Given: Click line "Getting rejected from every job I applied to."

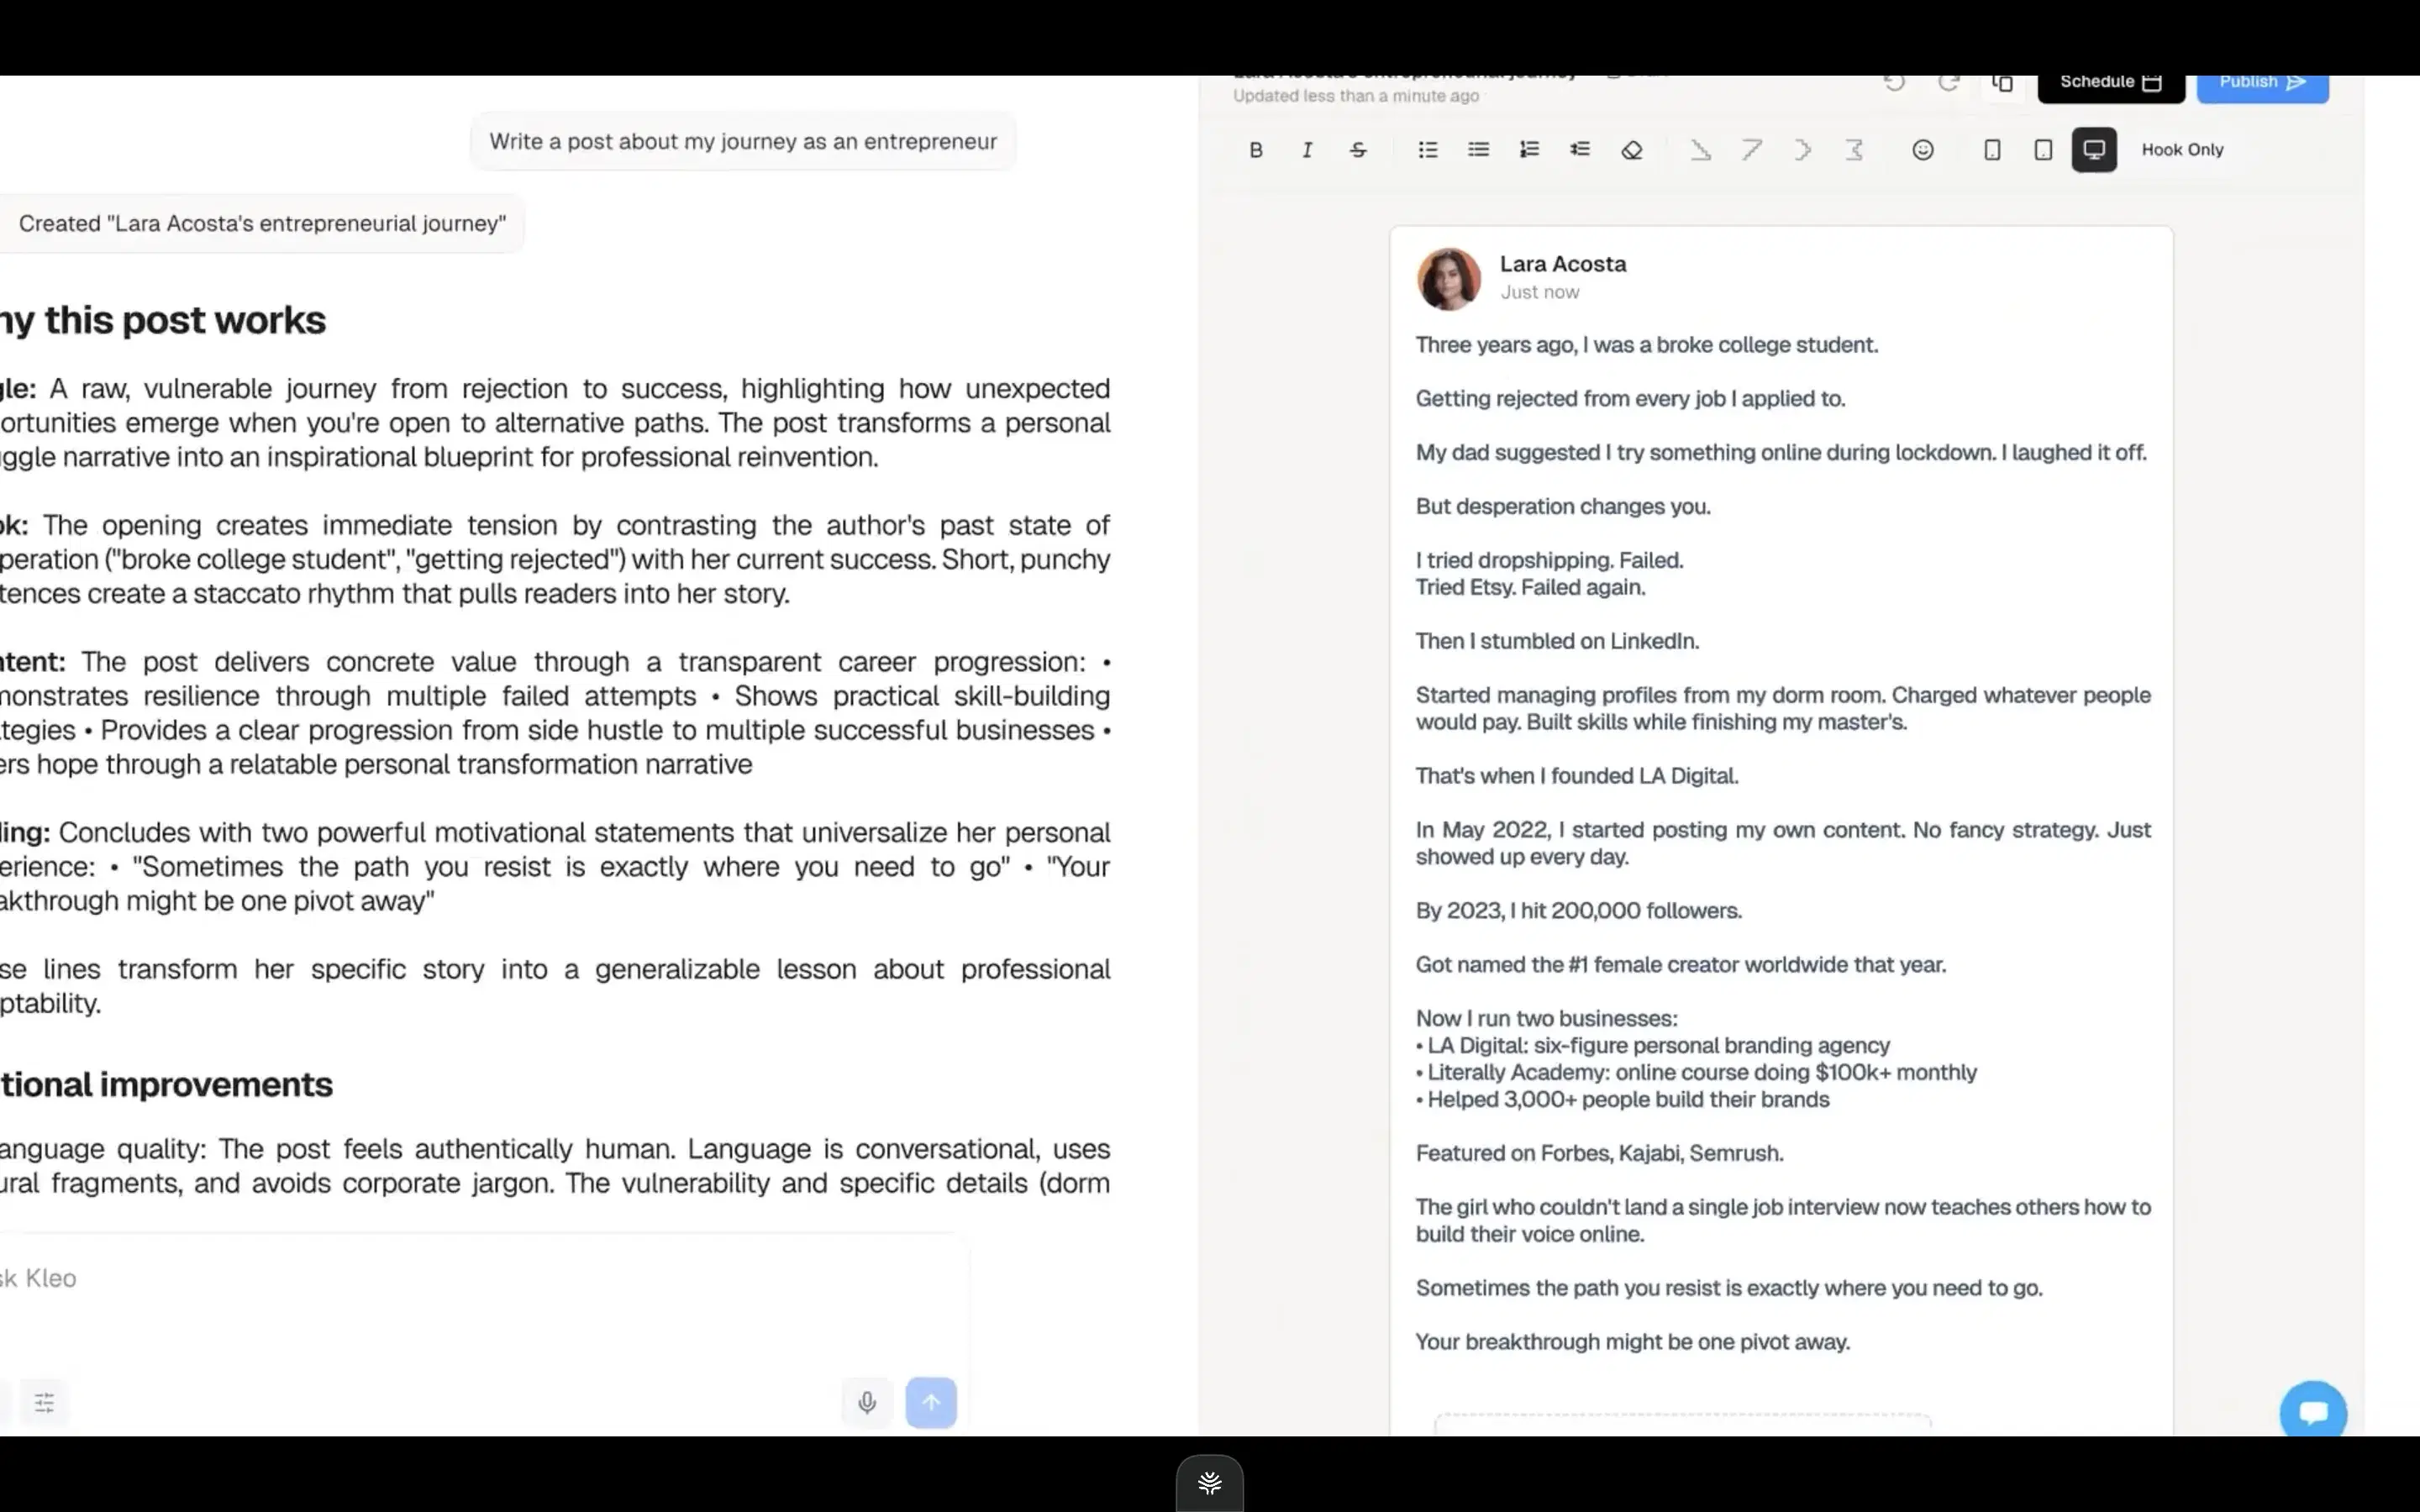Looking at the screenshot, I should click(x=1631, y=399).
